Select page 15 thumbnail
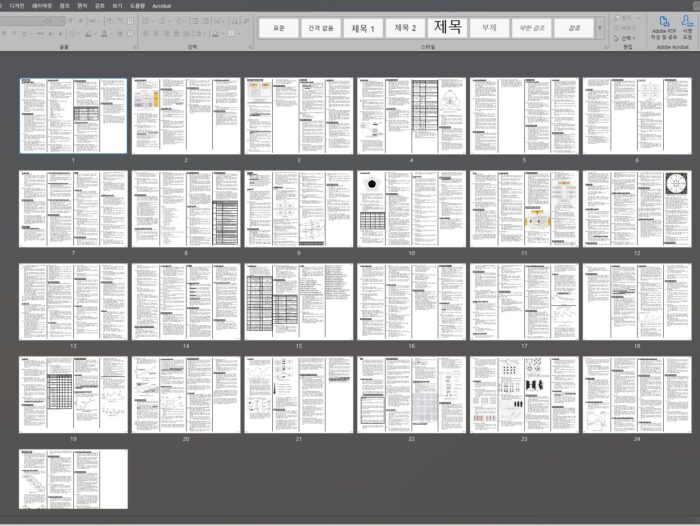700x526 pixels. point(298,302)
